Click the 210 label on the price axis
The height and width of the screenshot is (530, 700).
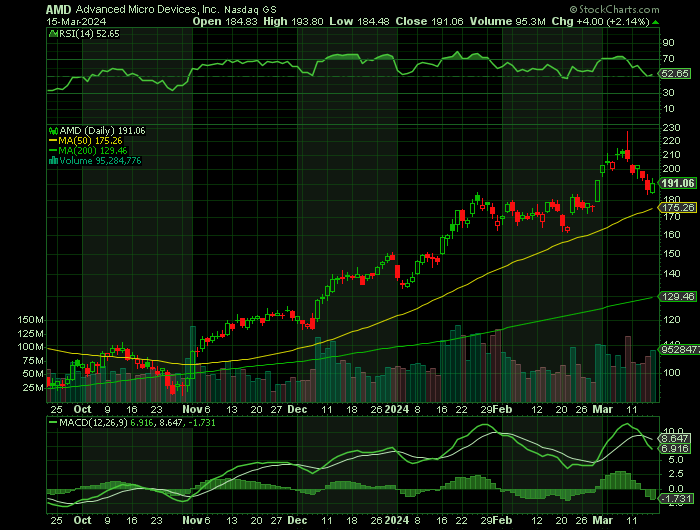coord(671,155)
